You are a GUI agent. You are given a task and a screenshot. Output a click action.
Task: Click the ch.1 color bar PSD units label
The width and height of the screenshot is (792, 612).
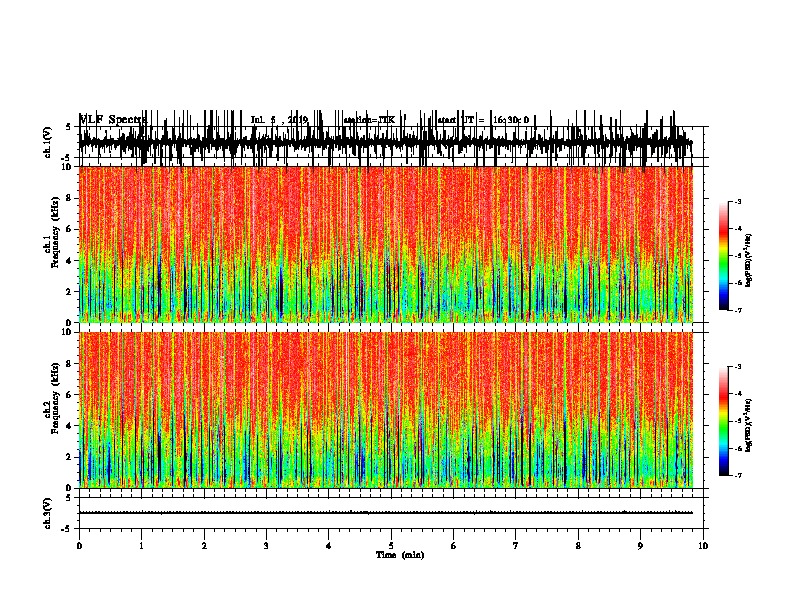[748, 260]
